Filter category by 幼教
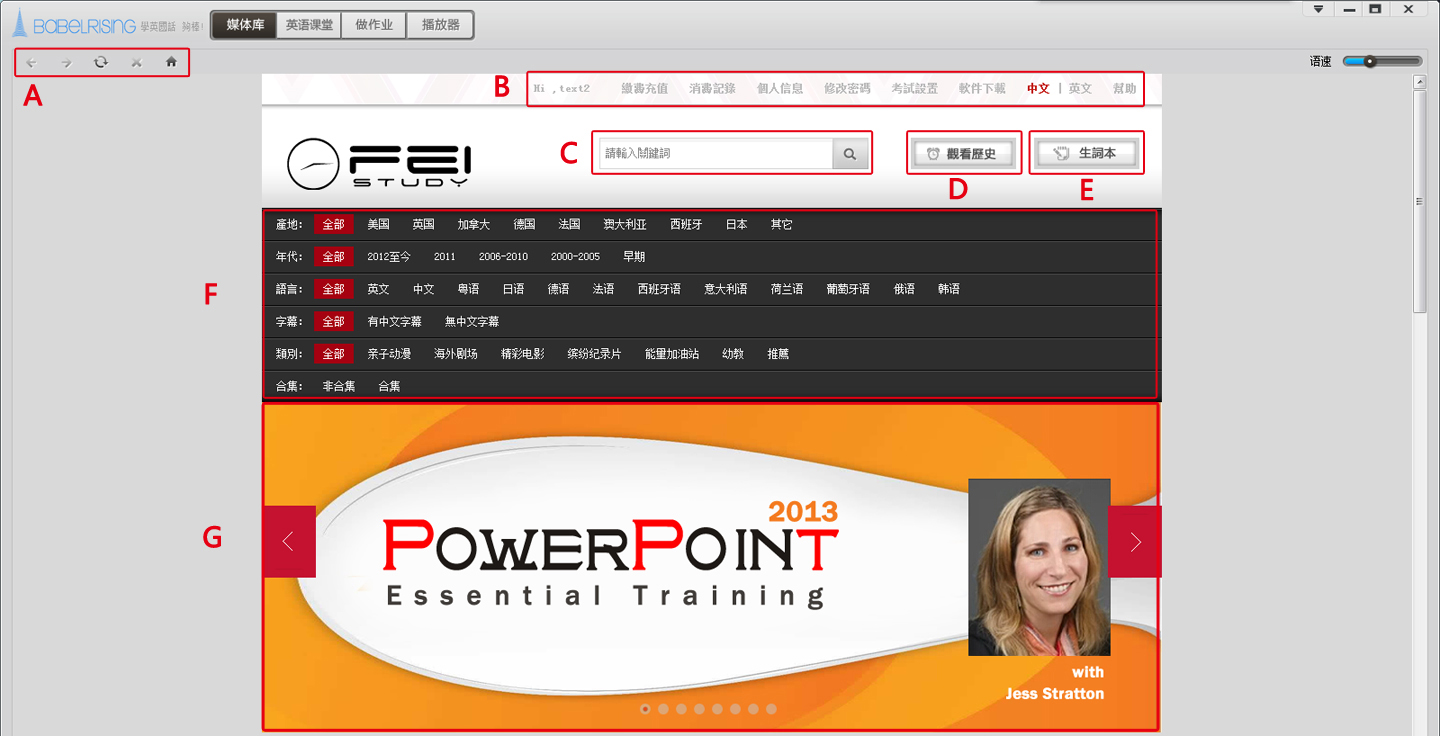The width and height of the screenshot is (1440, 736). click(x=733, y=354)
